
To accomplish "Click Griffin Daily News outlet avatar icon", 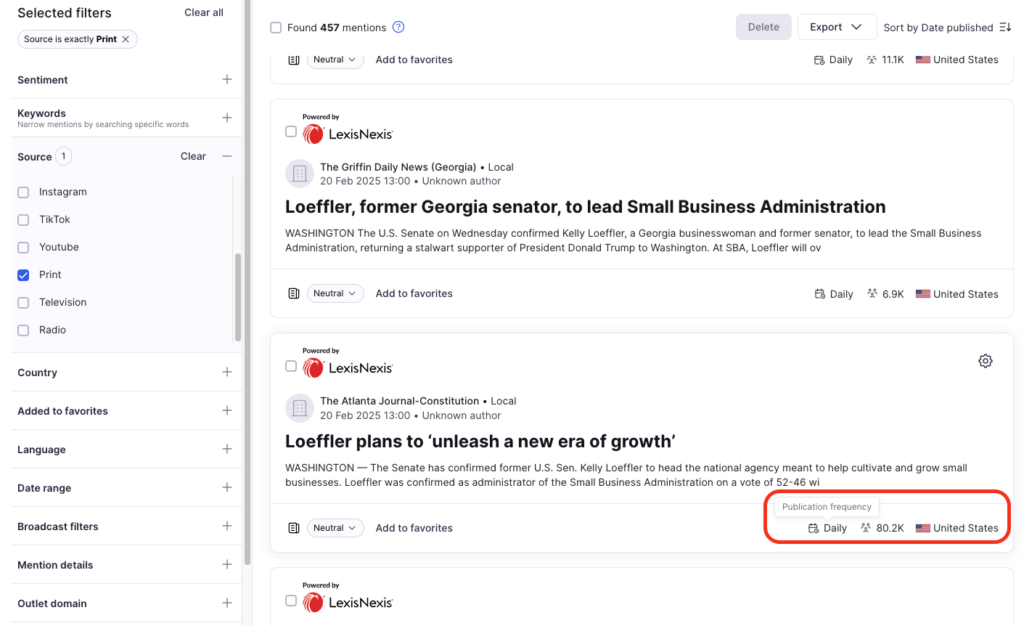I will click(x=299, y=174).
